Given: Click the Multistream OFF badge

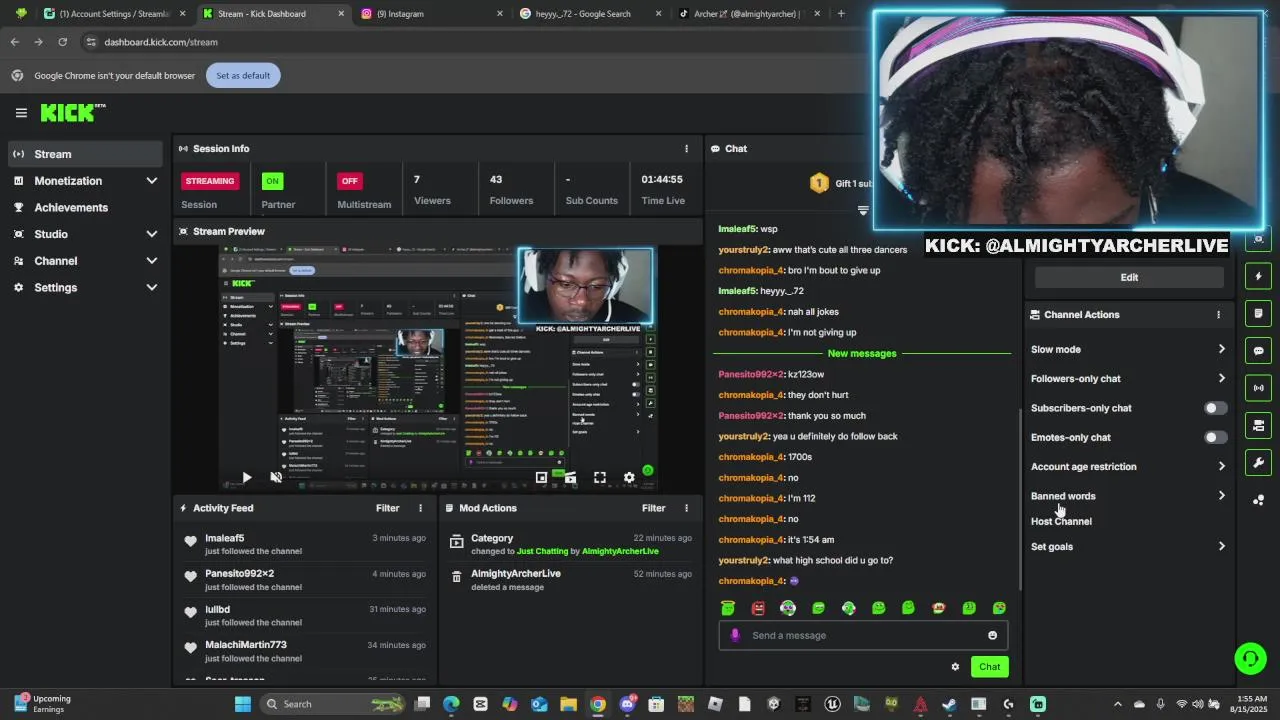Looking at the screenshot, I should coord(349,181).
